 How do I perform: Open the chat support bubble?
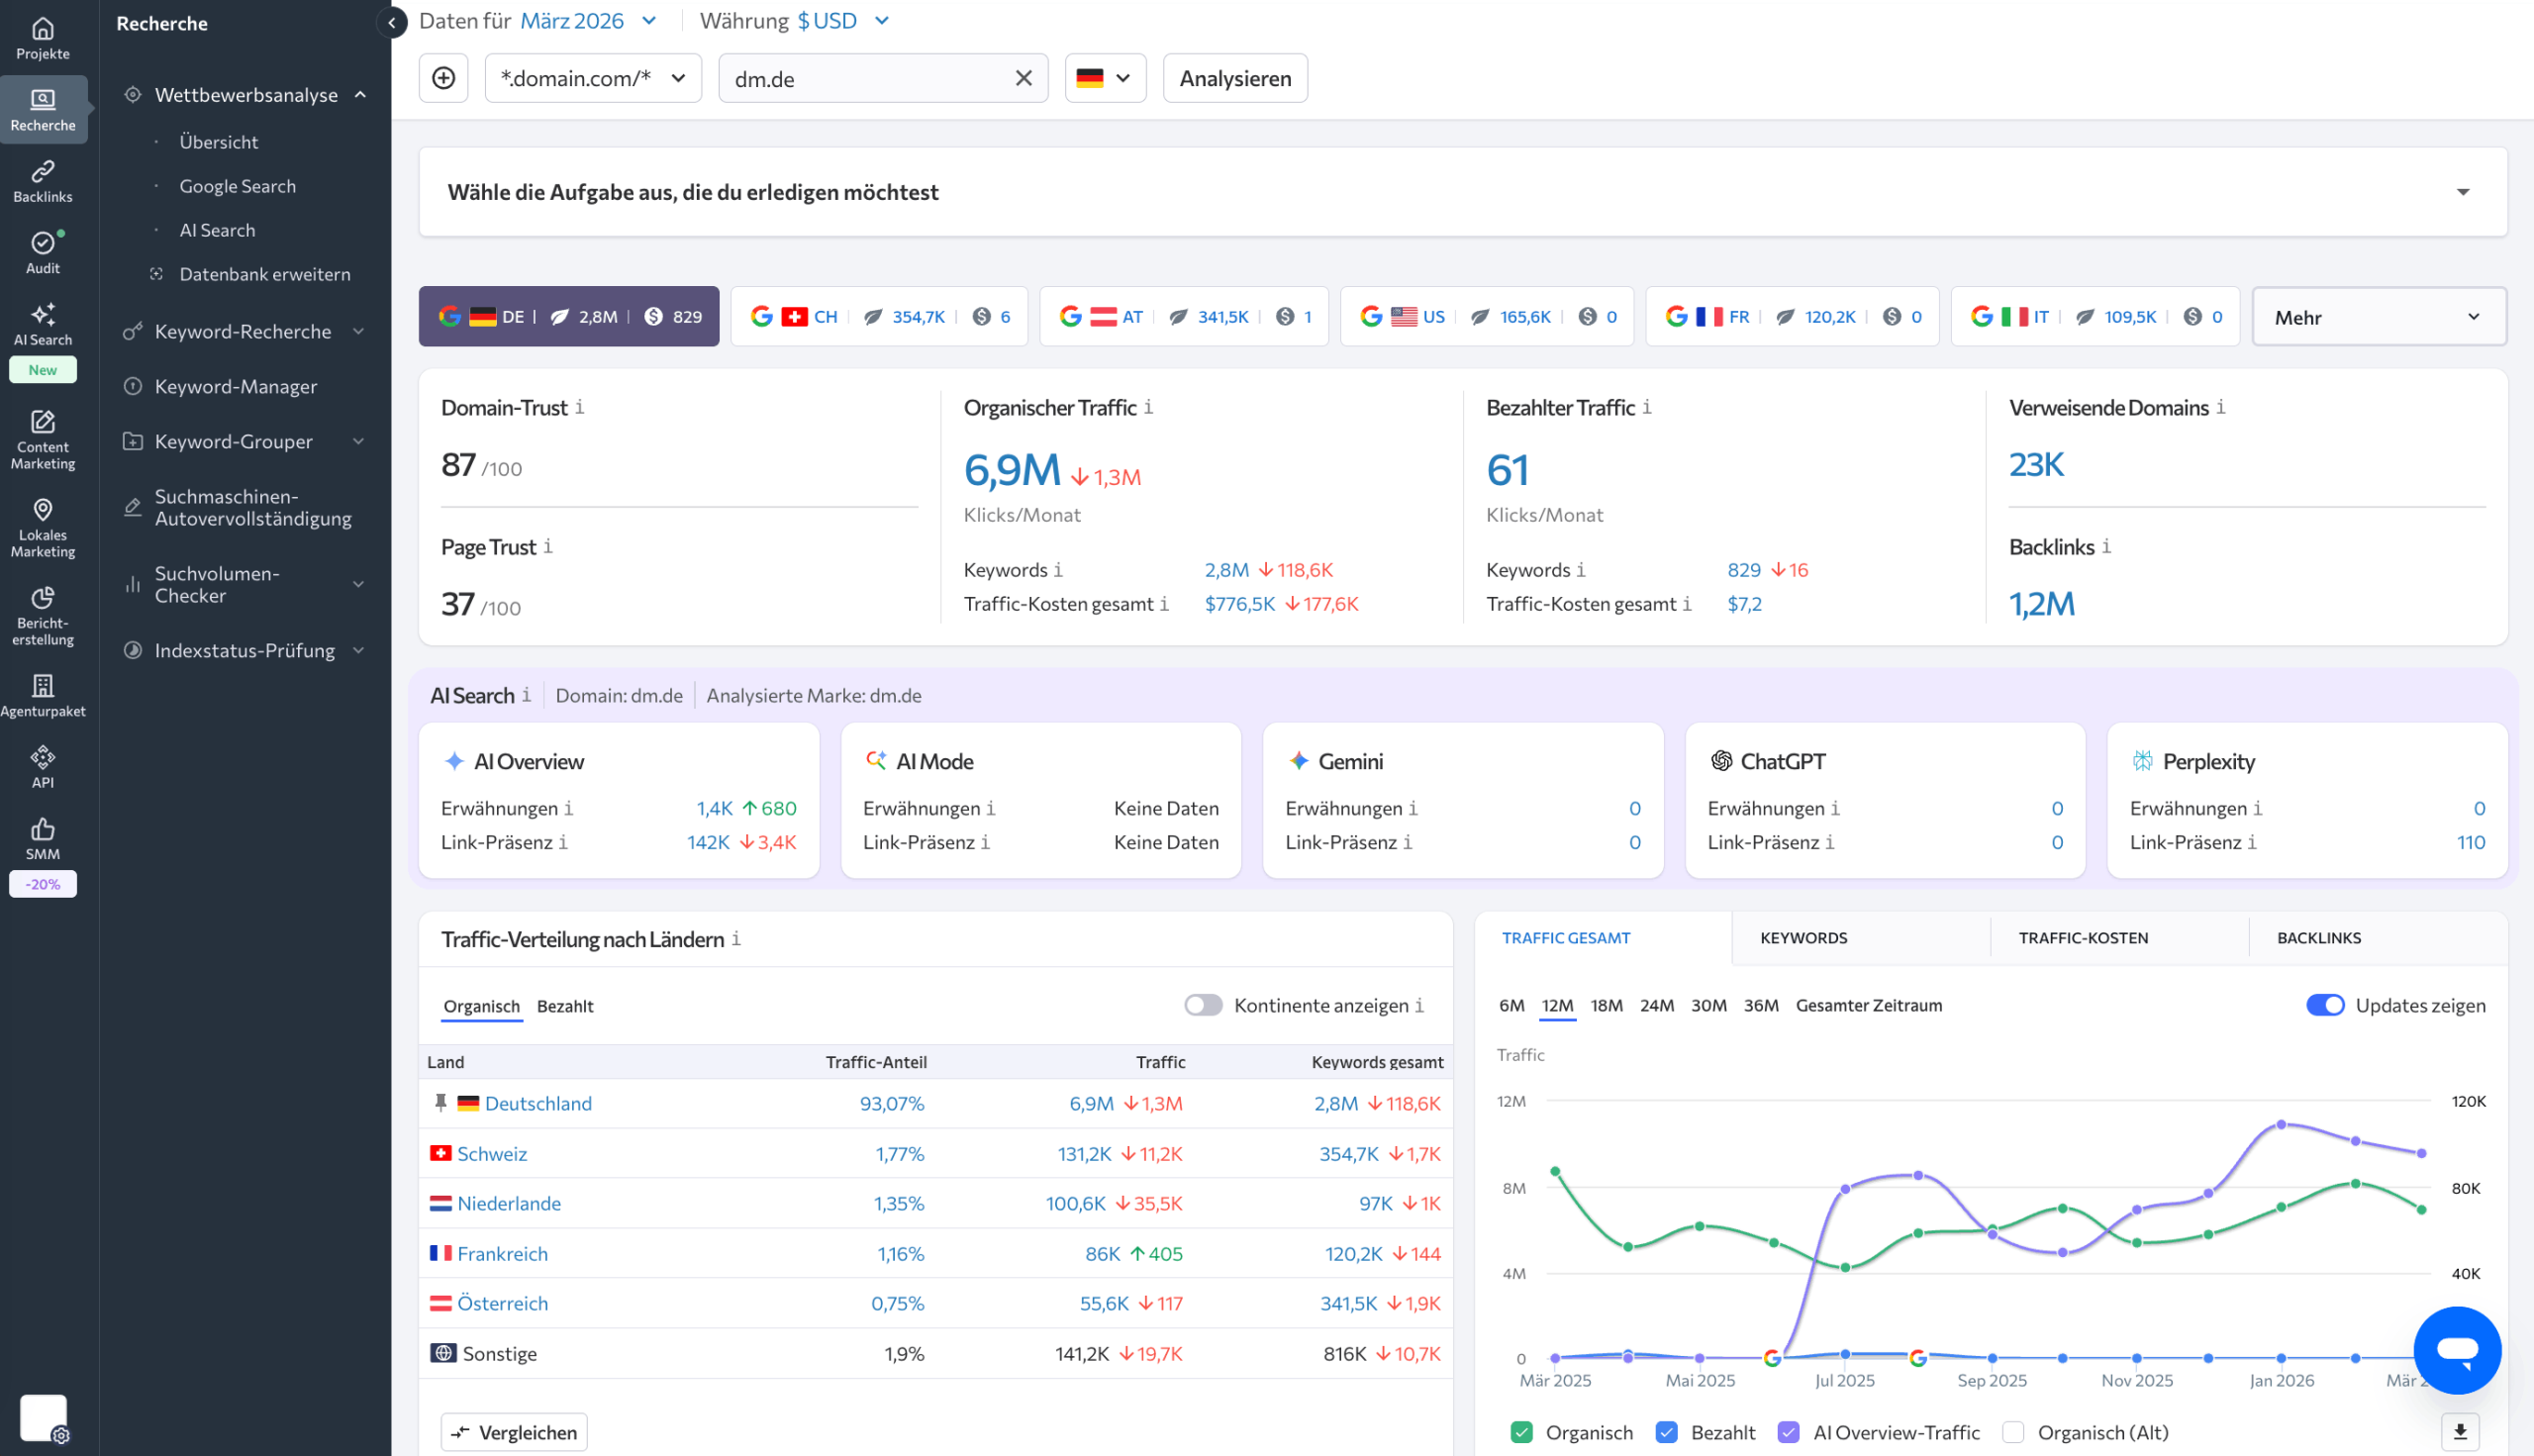(2458, 1350)
